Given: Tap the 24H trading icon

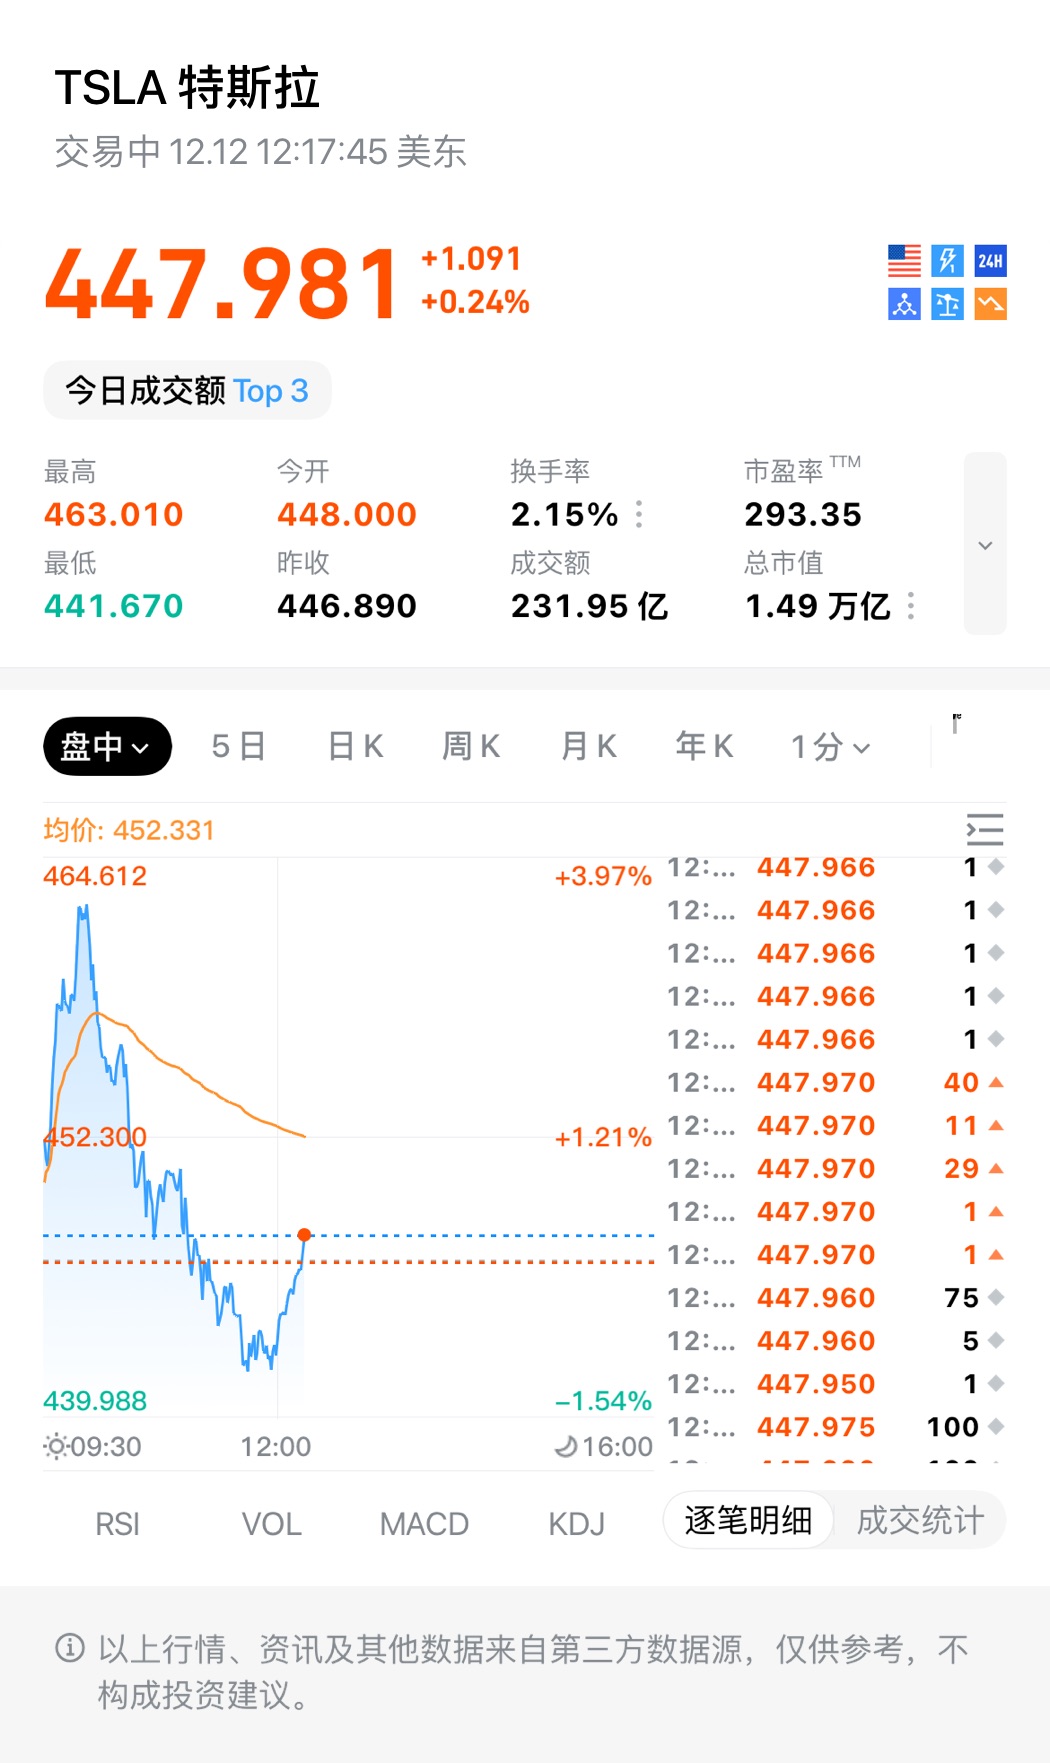Looking at the screenshot, I should [990, 261].
